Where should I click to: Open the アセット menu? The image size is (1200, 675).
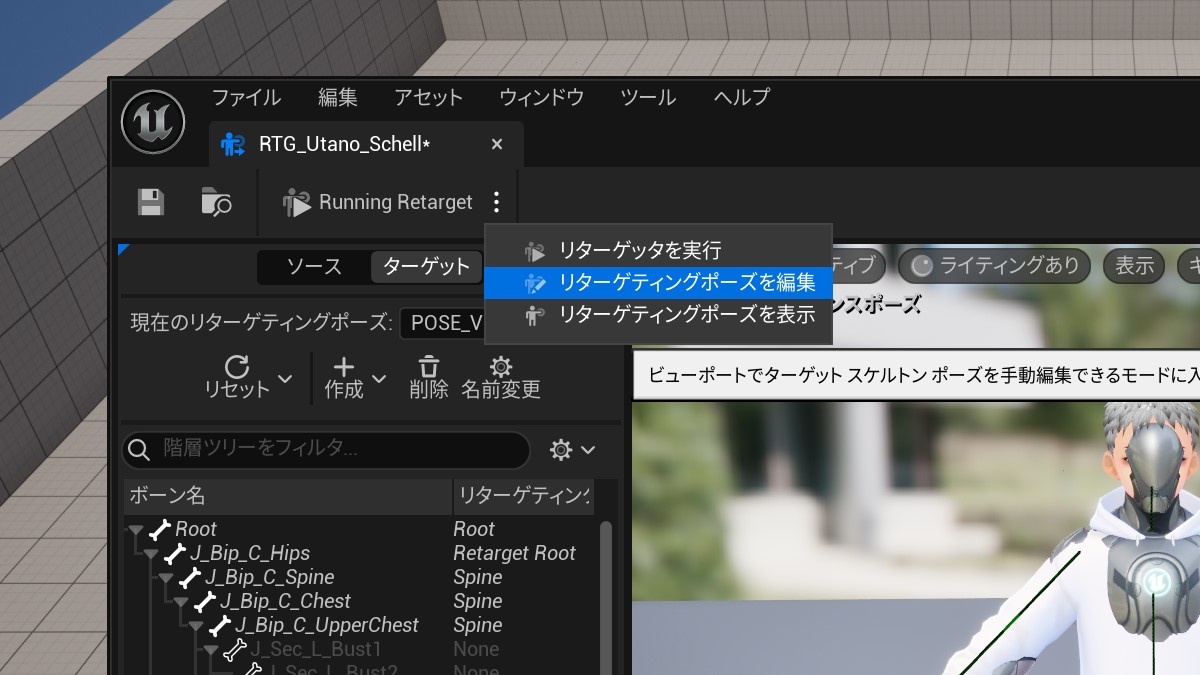428,97
